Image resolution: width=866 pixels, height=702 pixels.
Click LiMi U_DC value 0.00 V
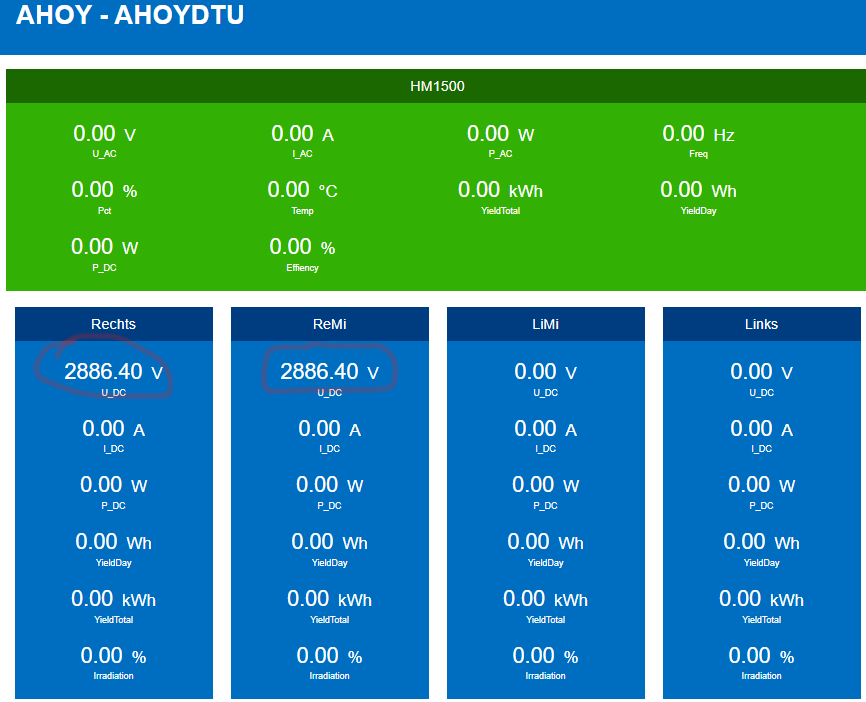(546, 372)
